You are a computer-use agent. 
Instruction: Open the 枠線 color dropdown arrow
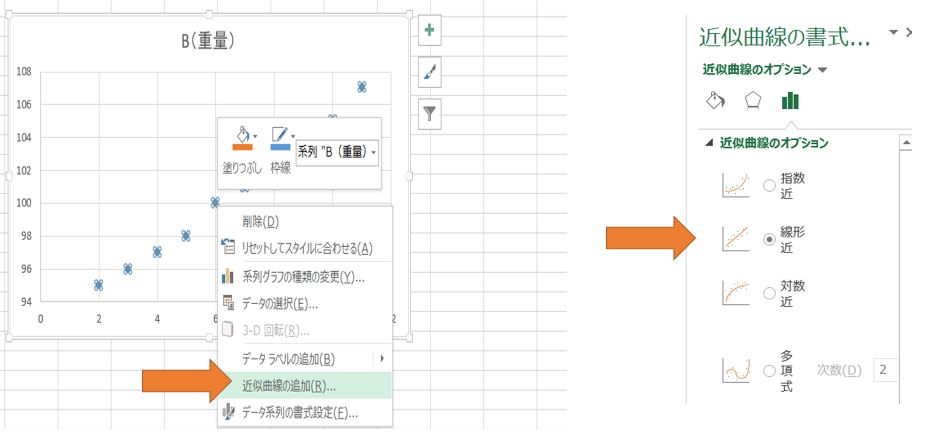293,136
